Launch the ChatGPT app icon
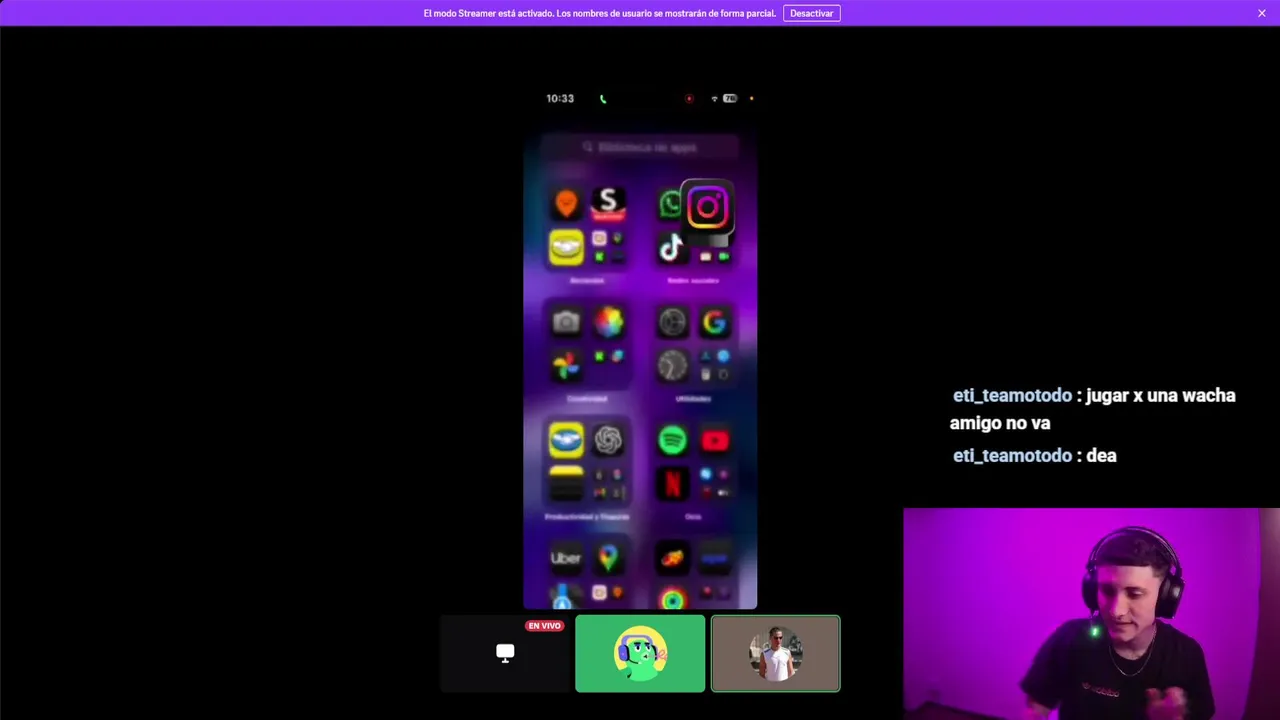The image size is (1280, 720). (x=608, y=440)
